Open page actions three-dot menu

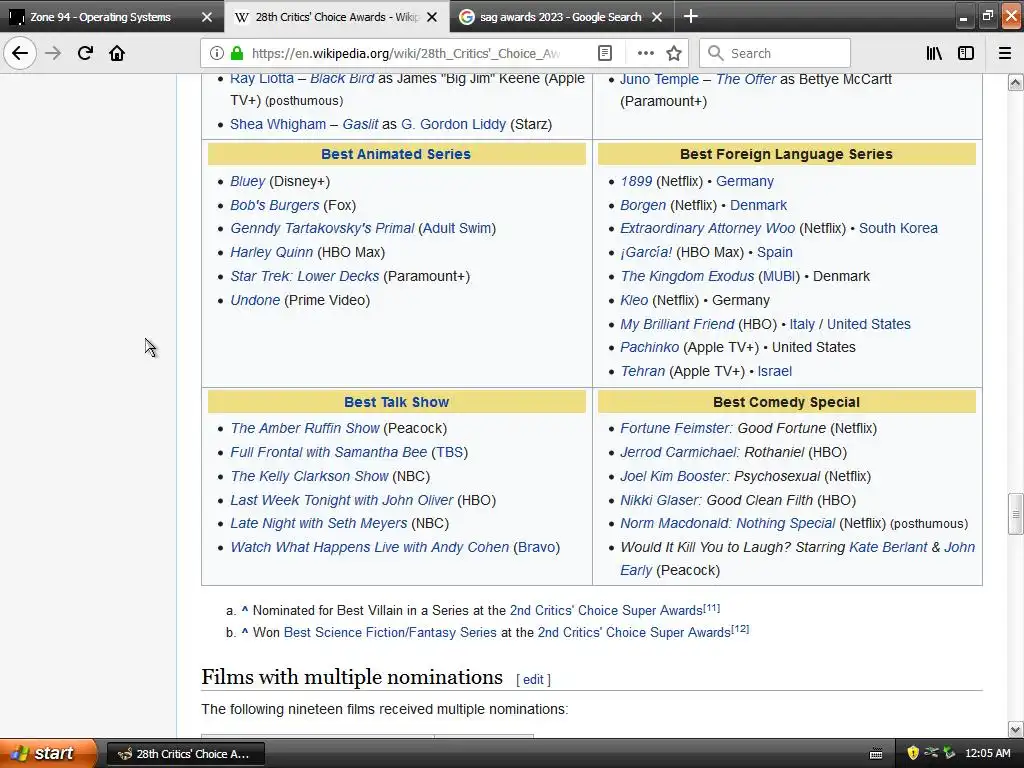click(645, 54)
